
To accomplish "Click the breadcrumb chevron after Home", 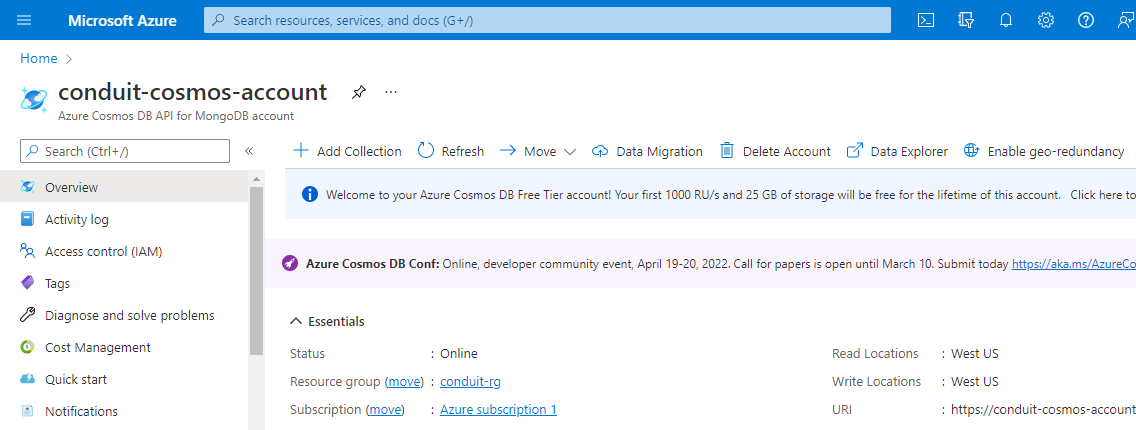I will tap(70, 59).
